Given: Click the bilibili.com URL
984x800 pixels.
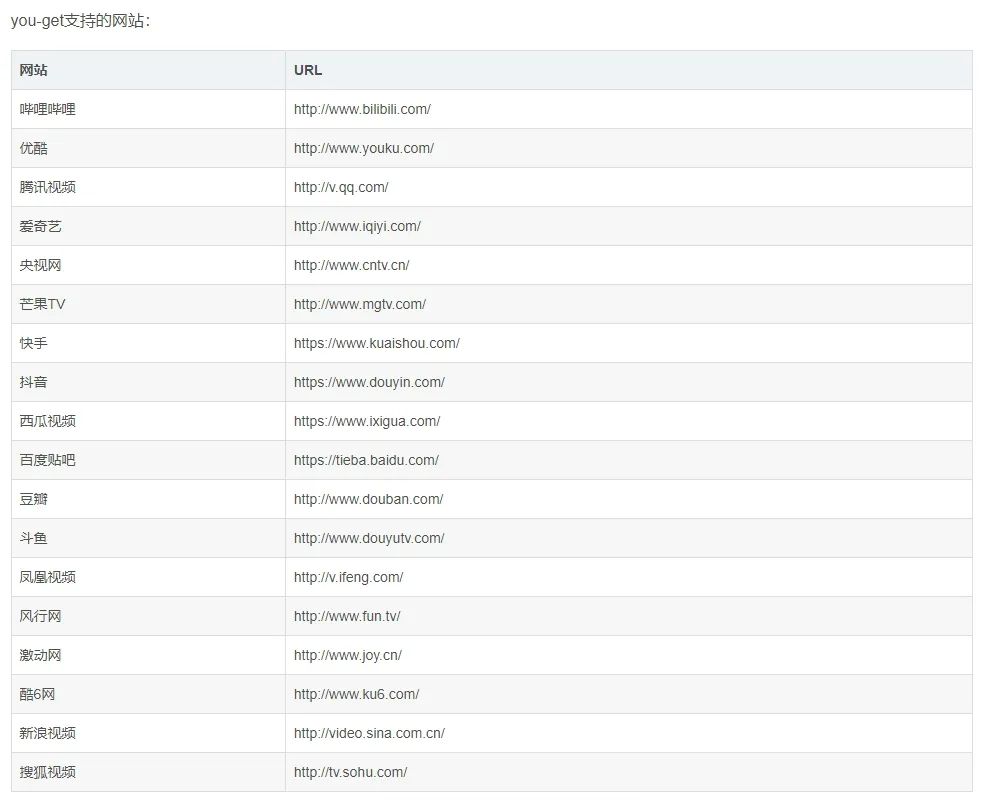Looking at the screenshot, I should (362, 109).
